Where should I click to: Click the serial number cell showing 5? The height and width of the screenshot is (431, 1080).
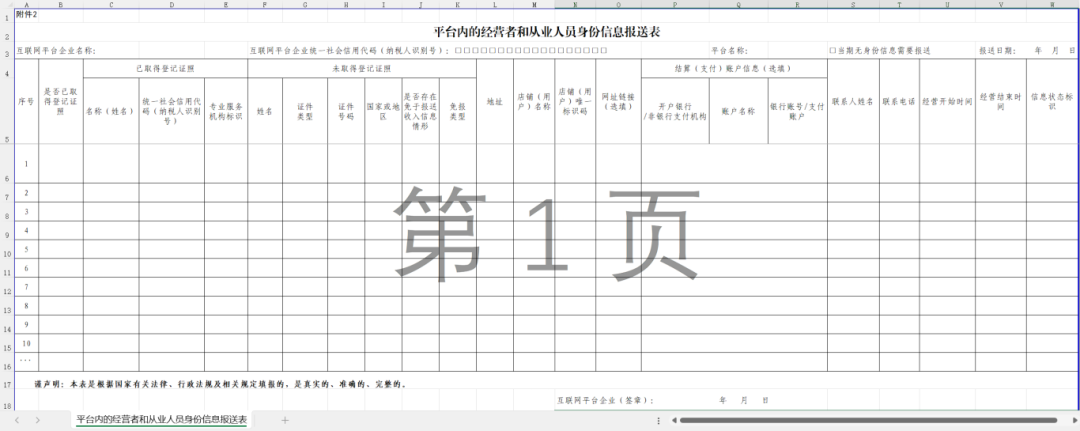point(27,249)
